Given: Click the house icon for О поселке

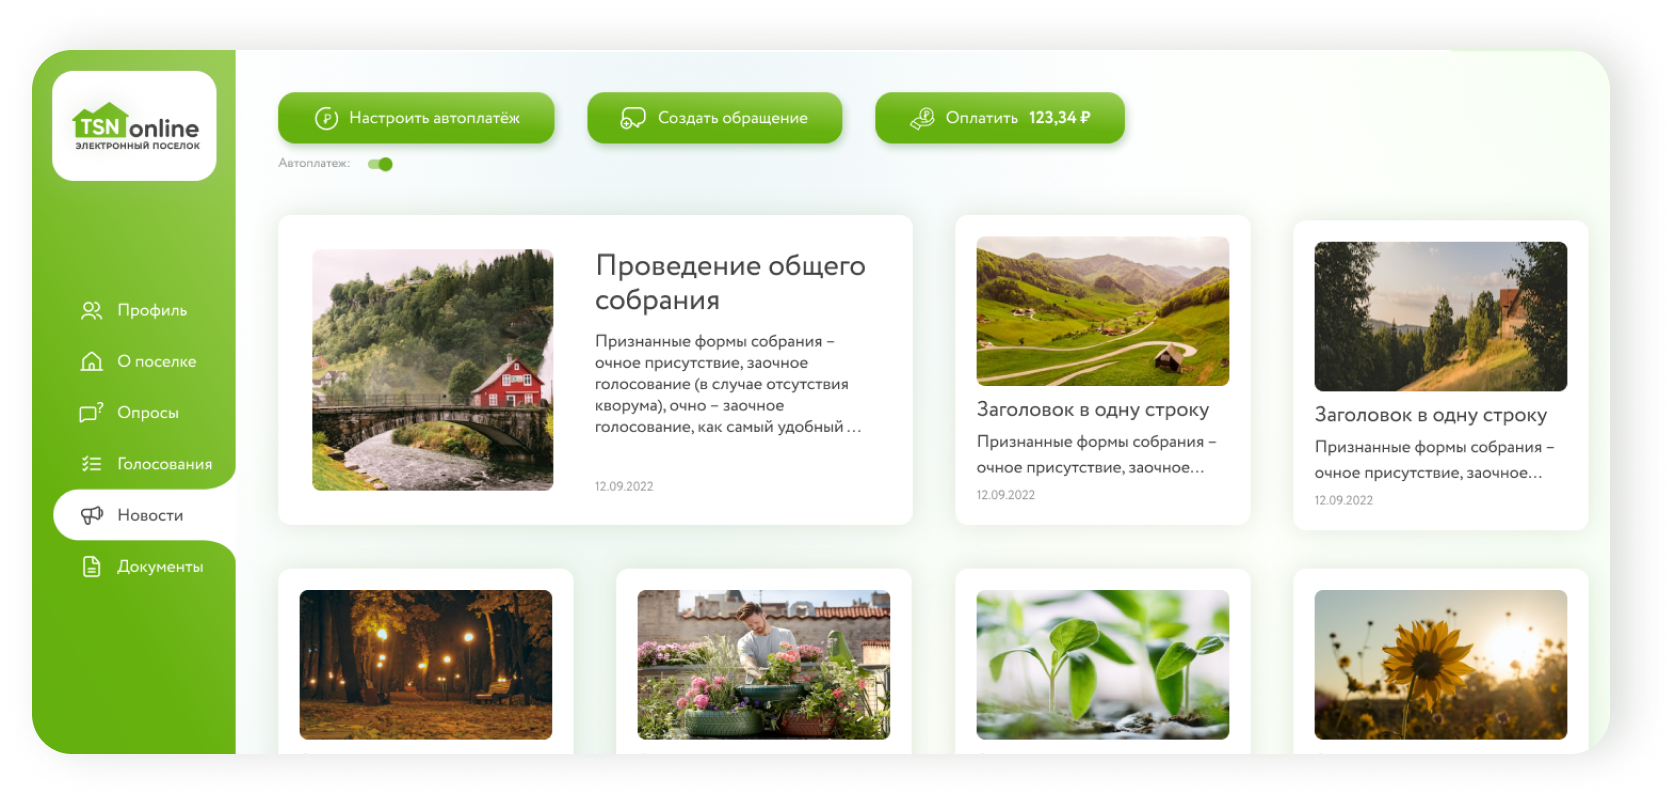Looking at the screenshot, I should pyautogui.click(x=91, y=362).
